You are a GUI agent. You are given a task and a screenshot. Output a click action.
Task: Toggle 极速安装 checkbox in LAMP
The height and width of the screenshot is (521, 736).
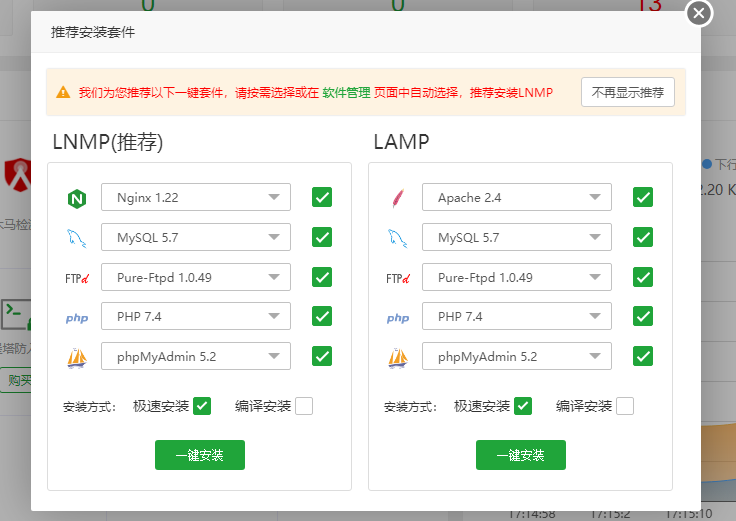tap(523, 406)
